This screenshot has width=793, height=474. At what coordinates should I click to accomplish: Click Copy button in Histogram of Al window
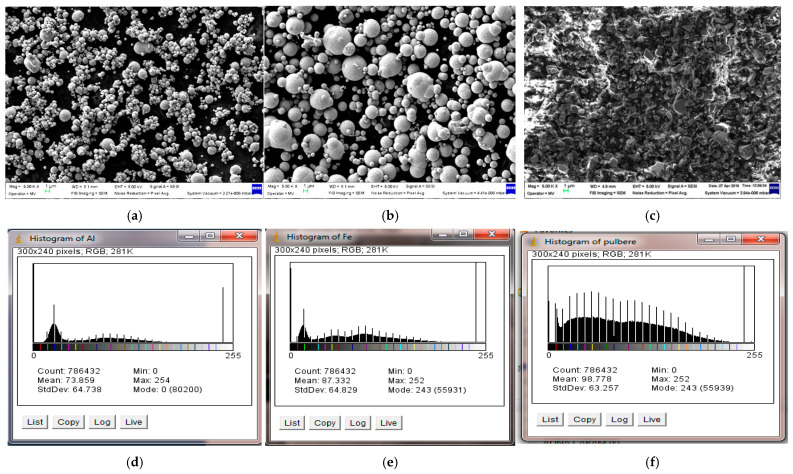pos(68,422)
